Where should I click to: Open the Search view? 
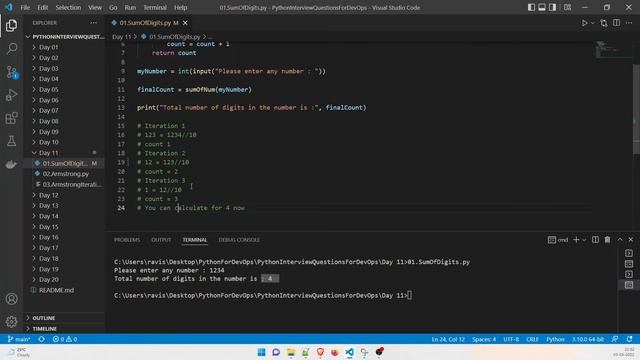[11, 49]
